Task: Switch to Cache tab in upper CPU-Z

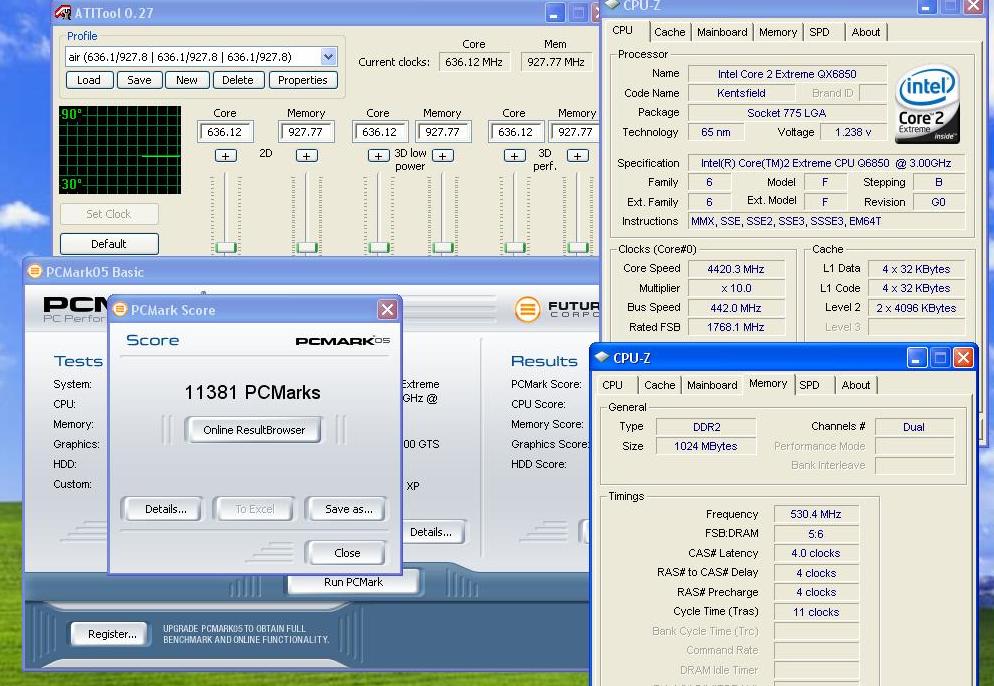Action: coord(669,32)
